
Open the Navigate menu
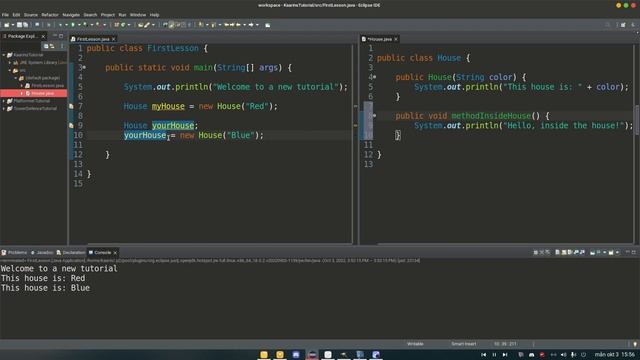(71, 15)
